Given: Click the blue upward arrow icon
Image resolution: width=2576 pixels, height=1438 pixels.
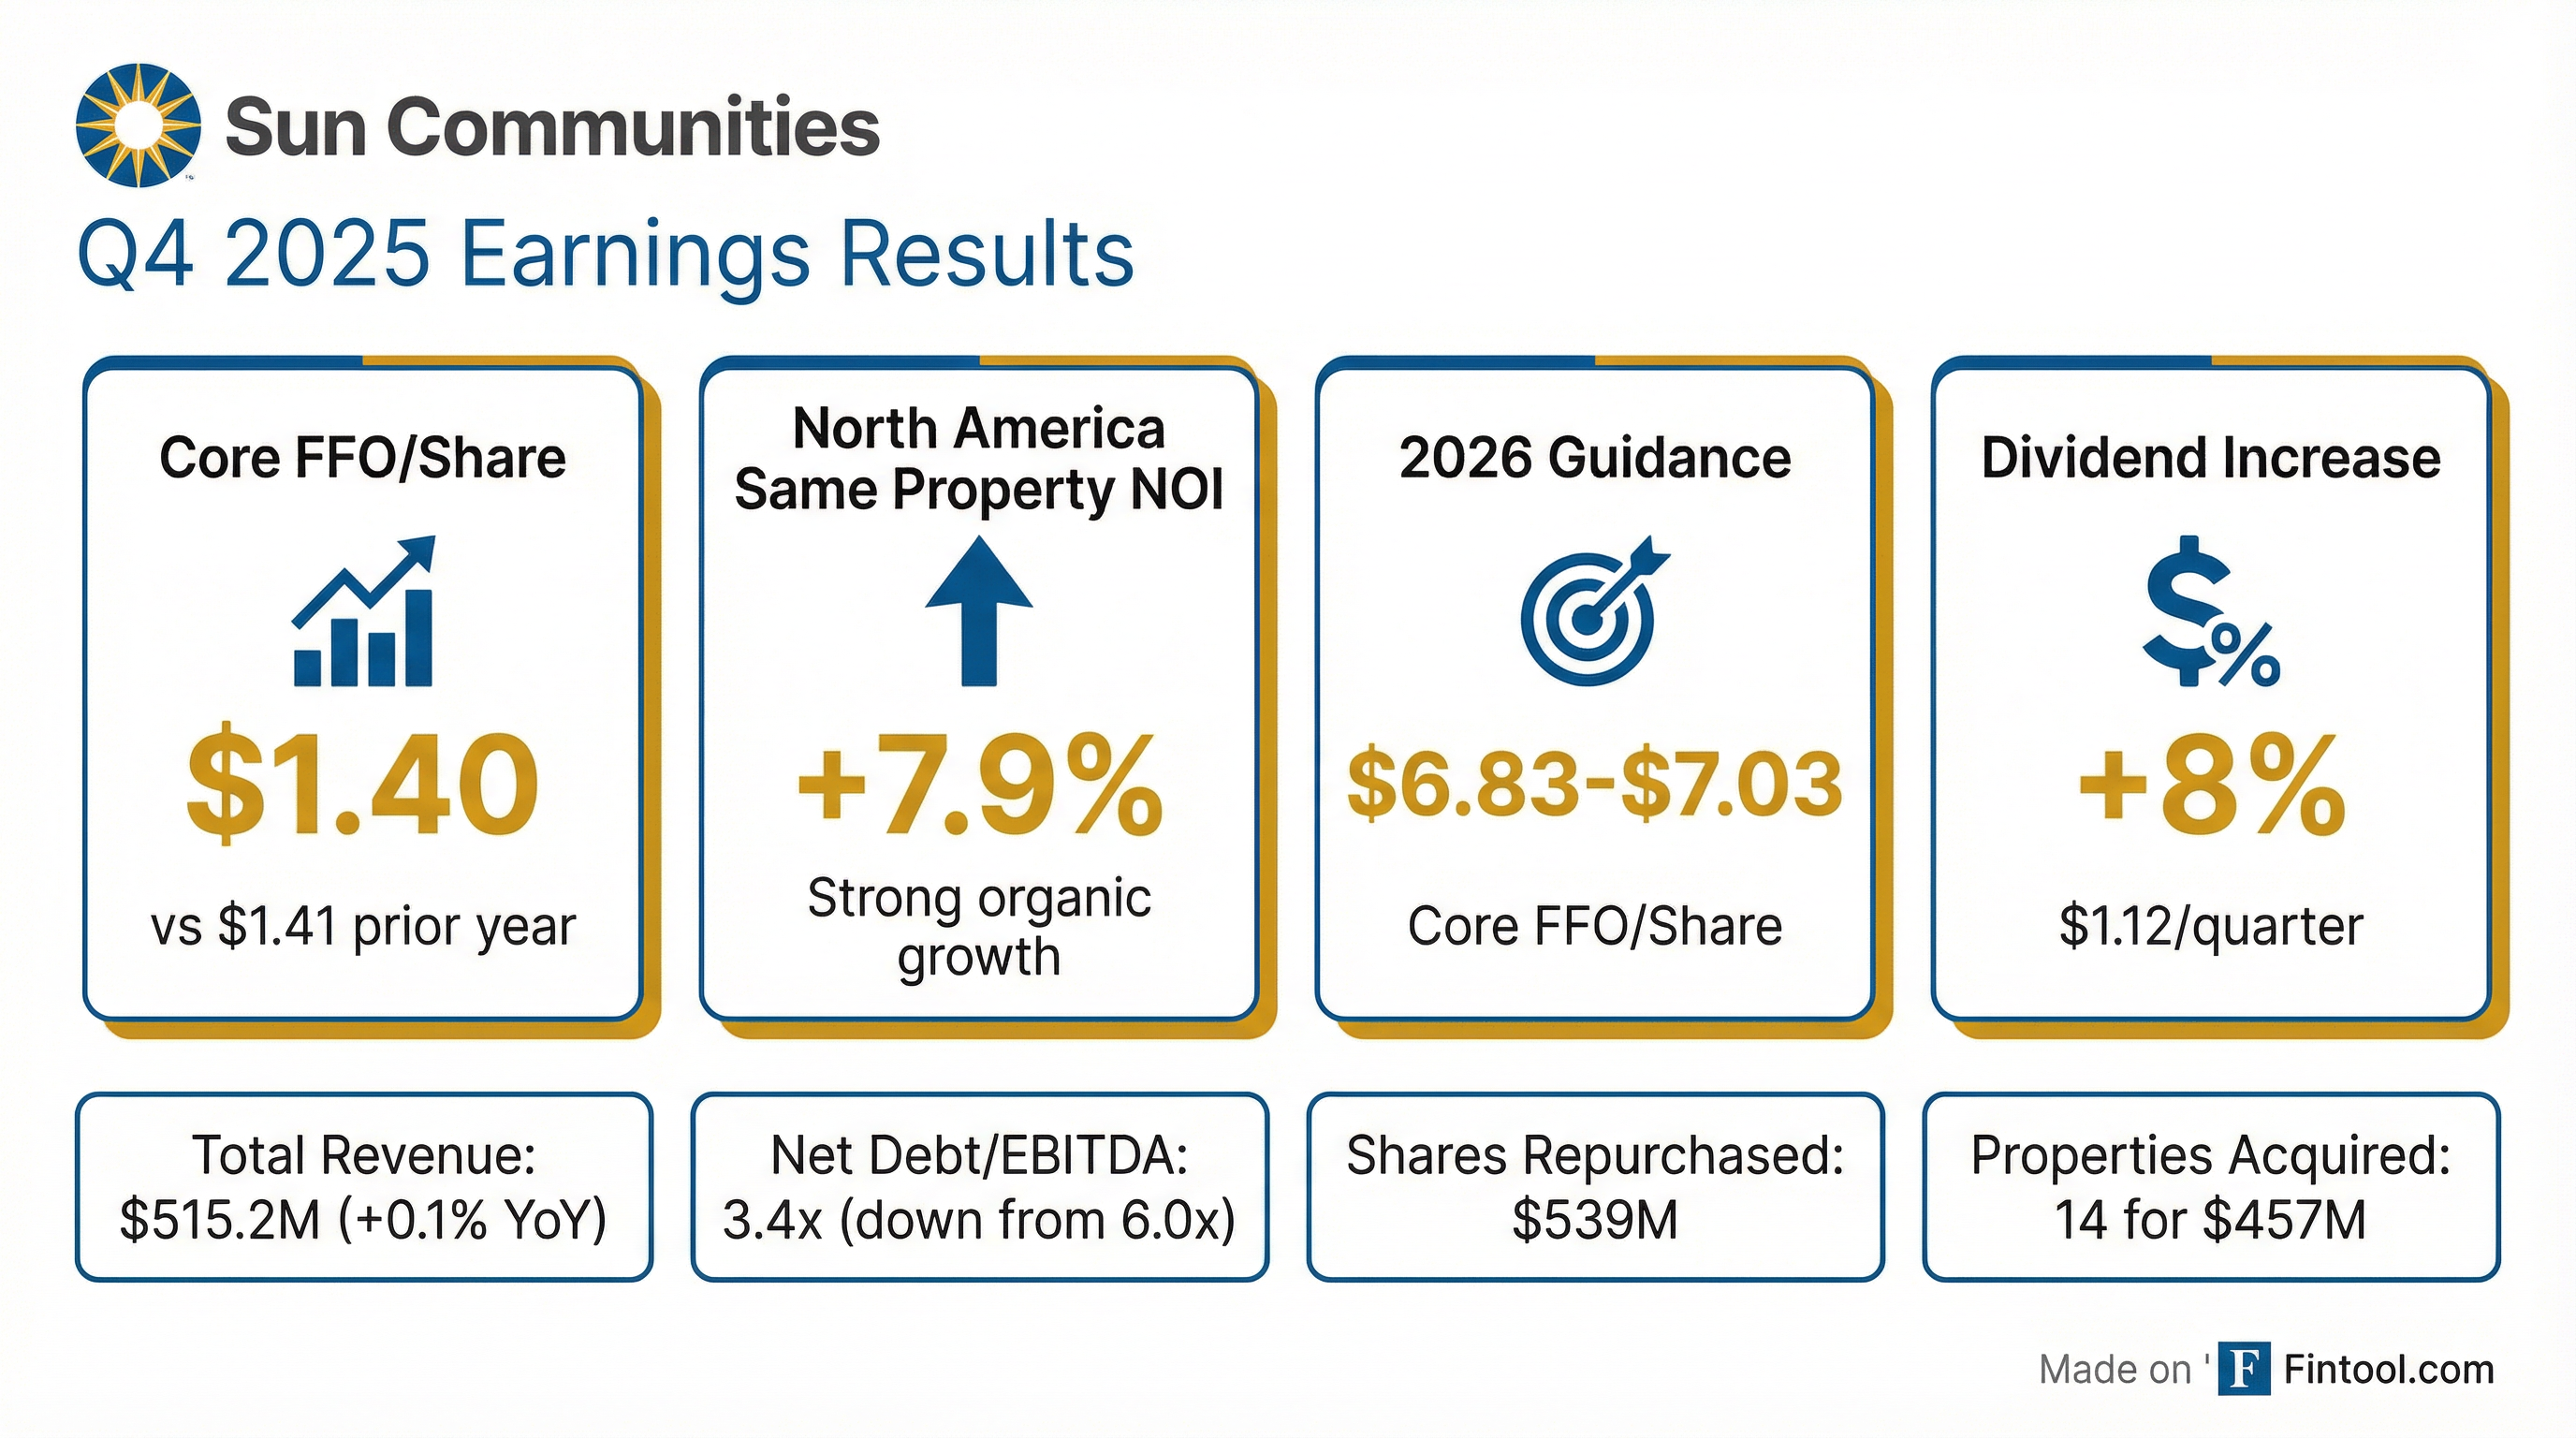Looking at the screenshot, I should [978, 612].
